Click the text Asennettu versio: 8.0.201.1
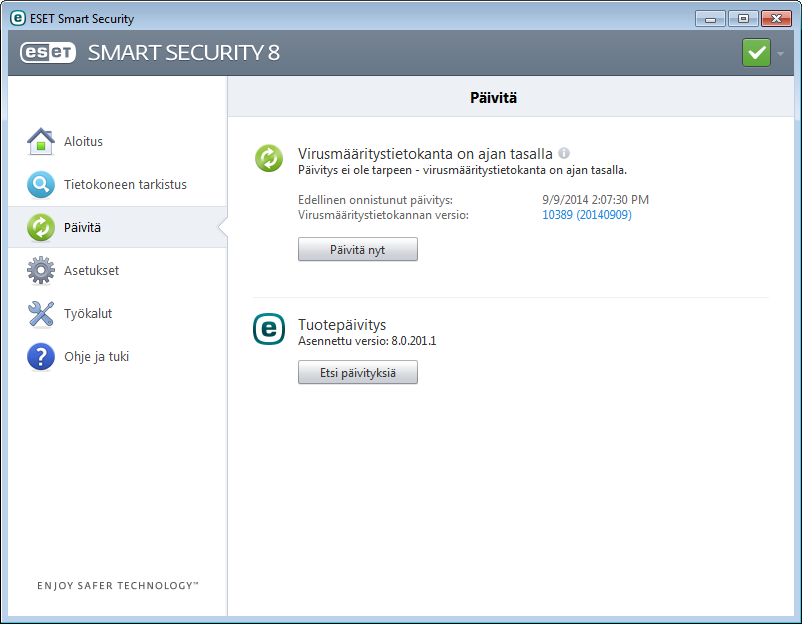802x624 pixels. (367, 341)
